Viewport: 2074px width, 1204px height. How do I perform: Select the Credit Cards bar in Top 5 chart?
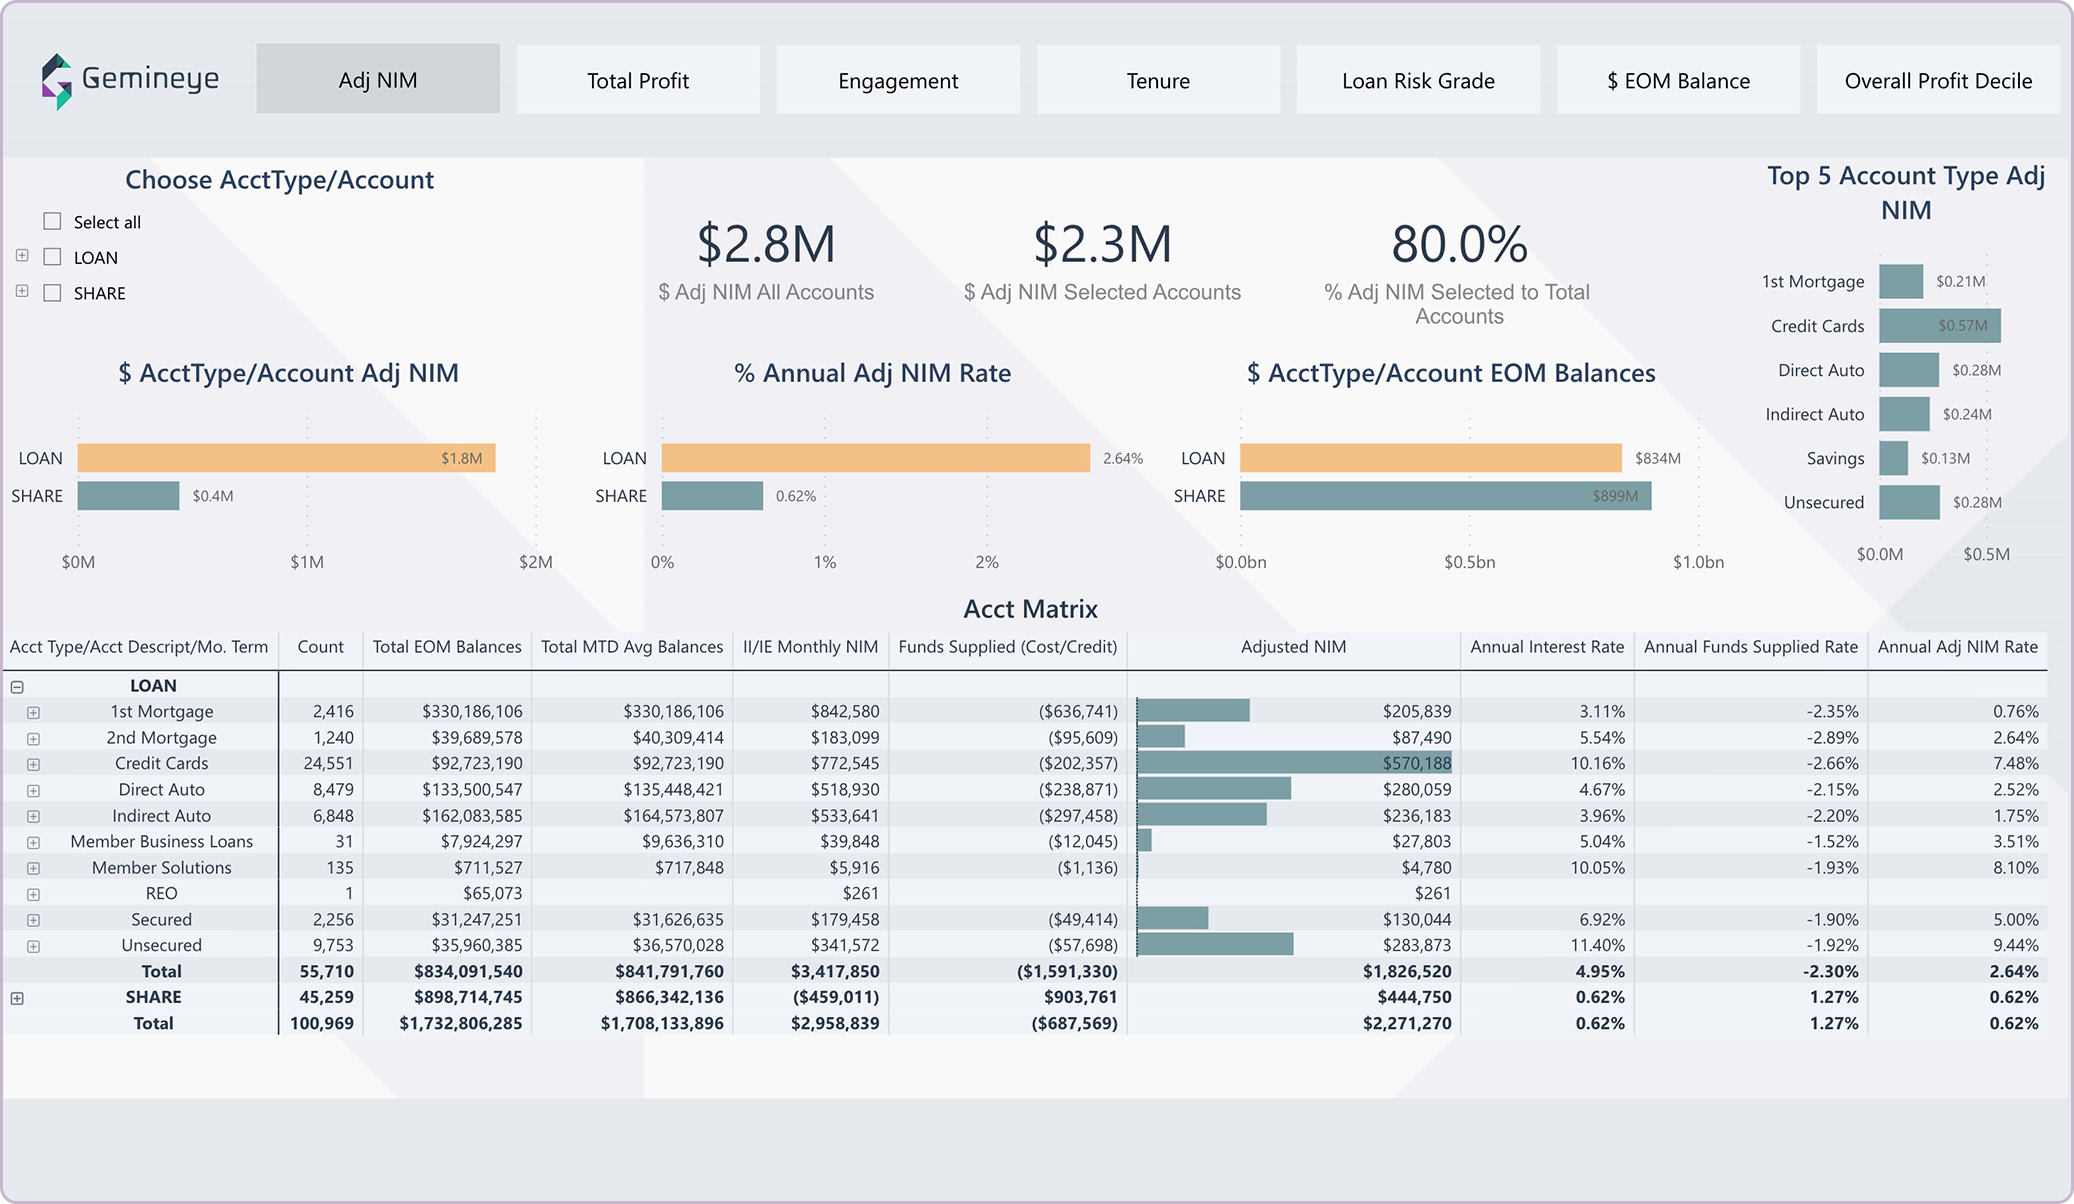click(x=1938, y=326)
